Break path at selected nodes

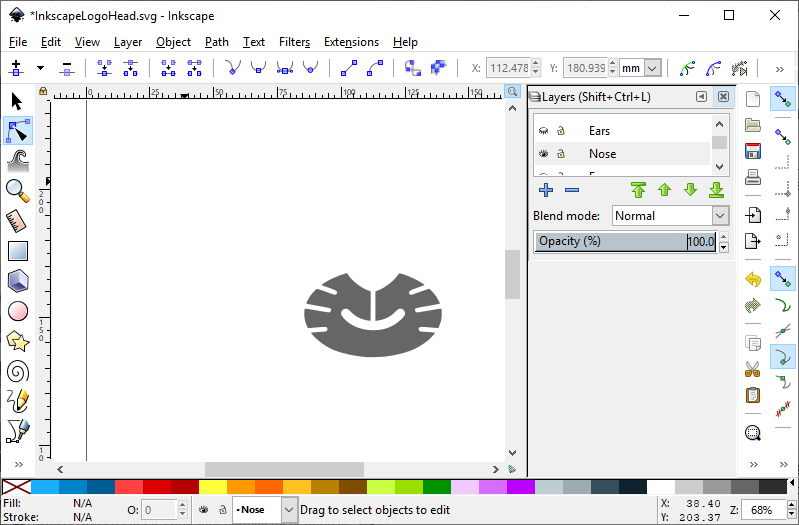pos(130,68)
